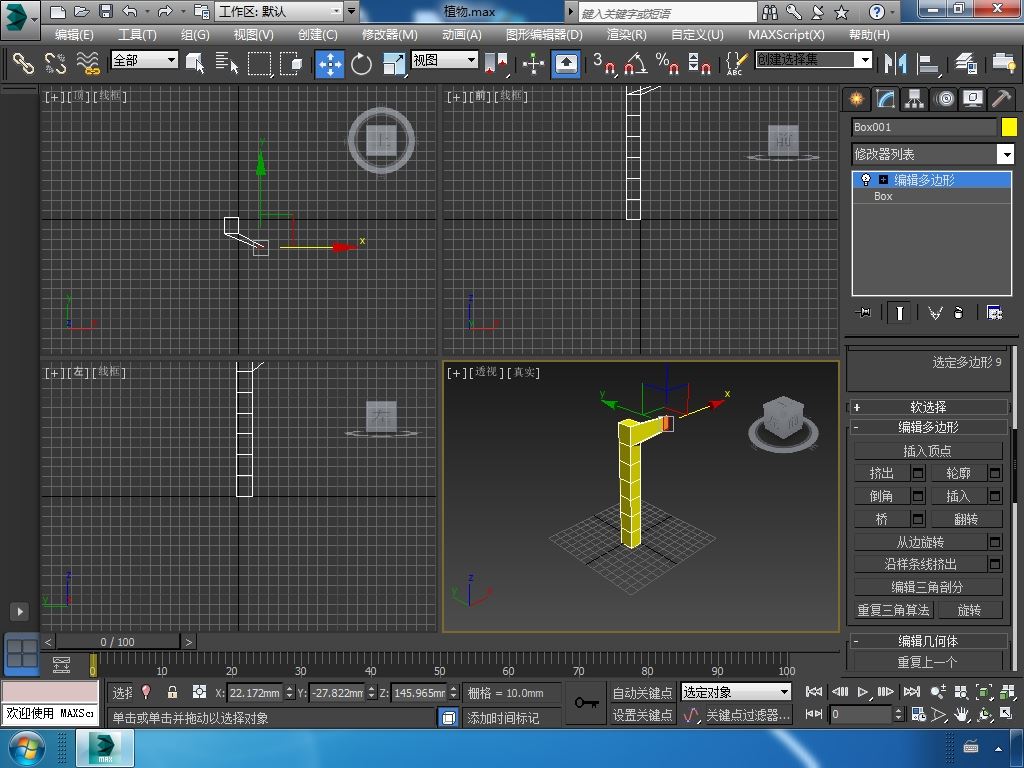Click the Select and Link chain icon
Screen dimensions: 1024x768
click(x=22, y=63)
